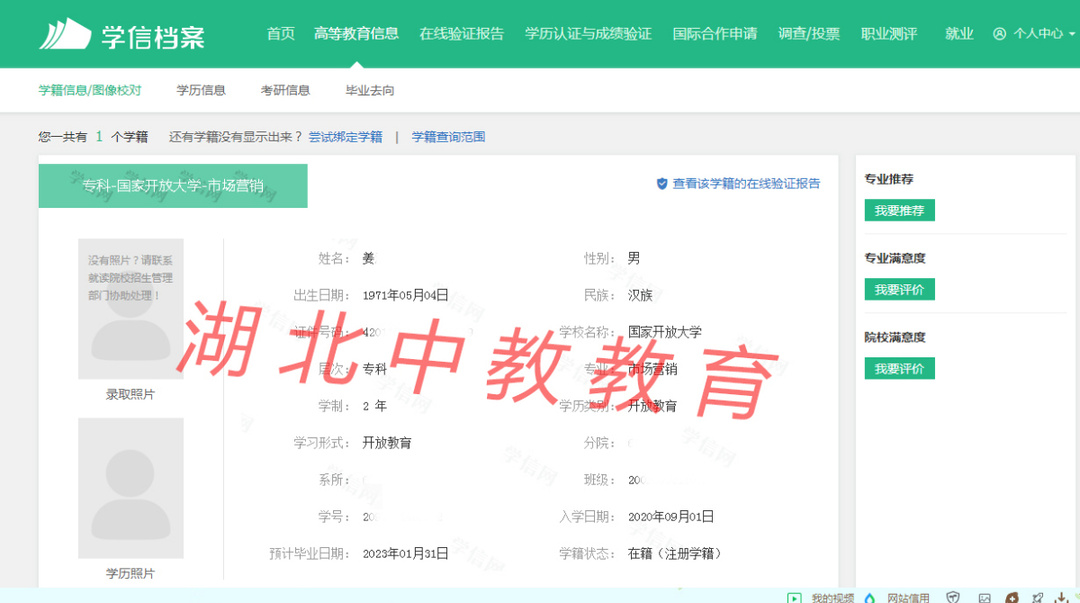
Task: Click the 专业推荐 heading
Action: click(889, 179)
